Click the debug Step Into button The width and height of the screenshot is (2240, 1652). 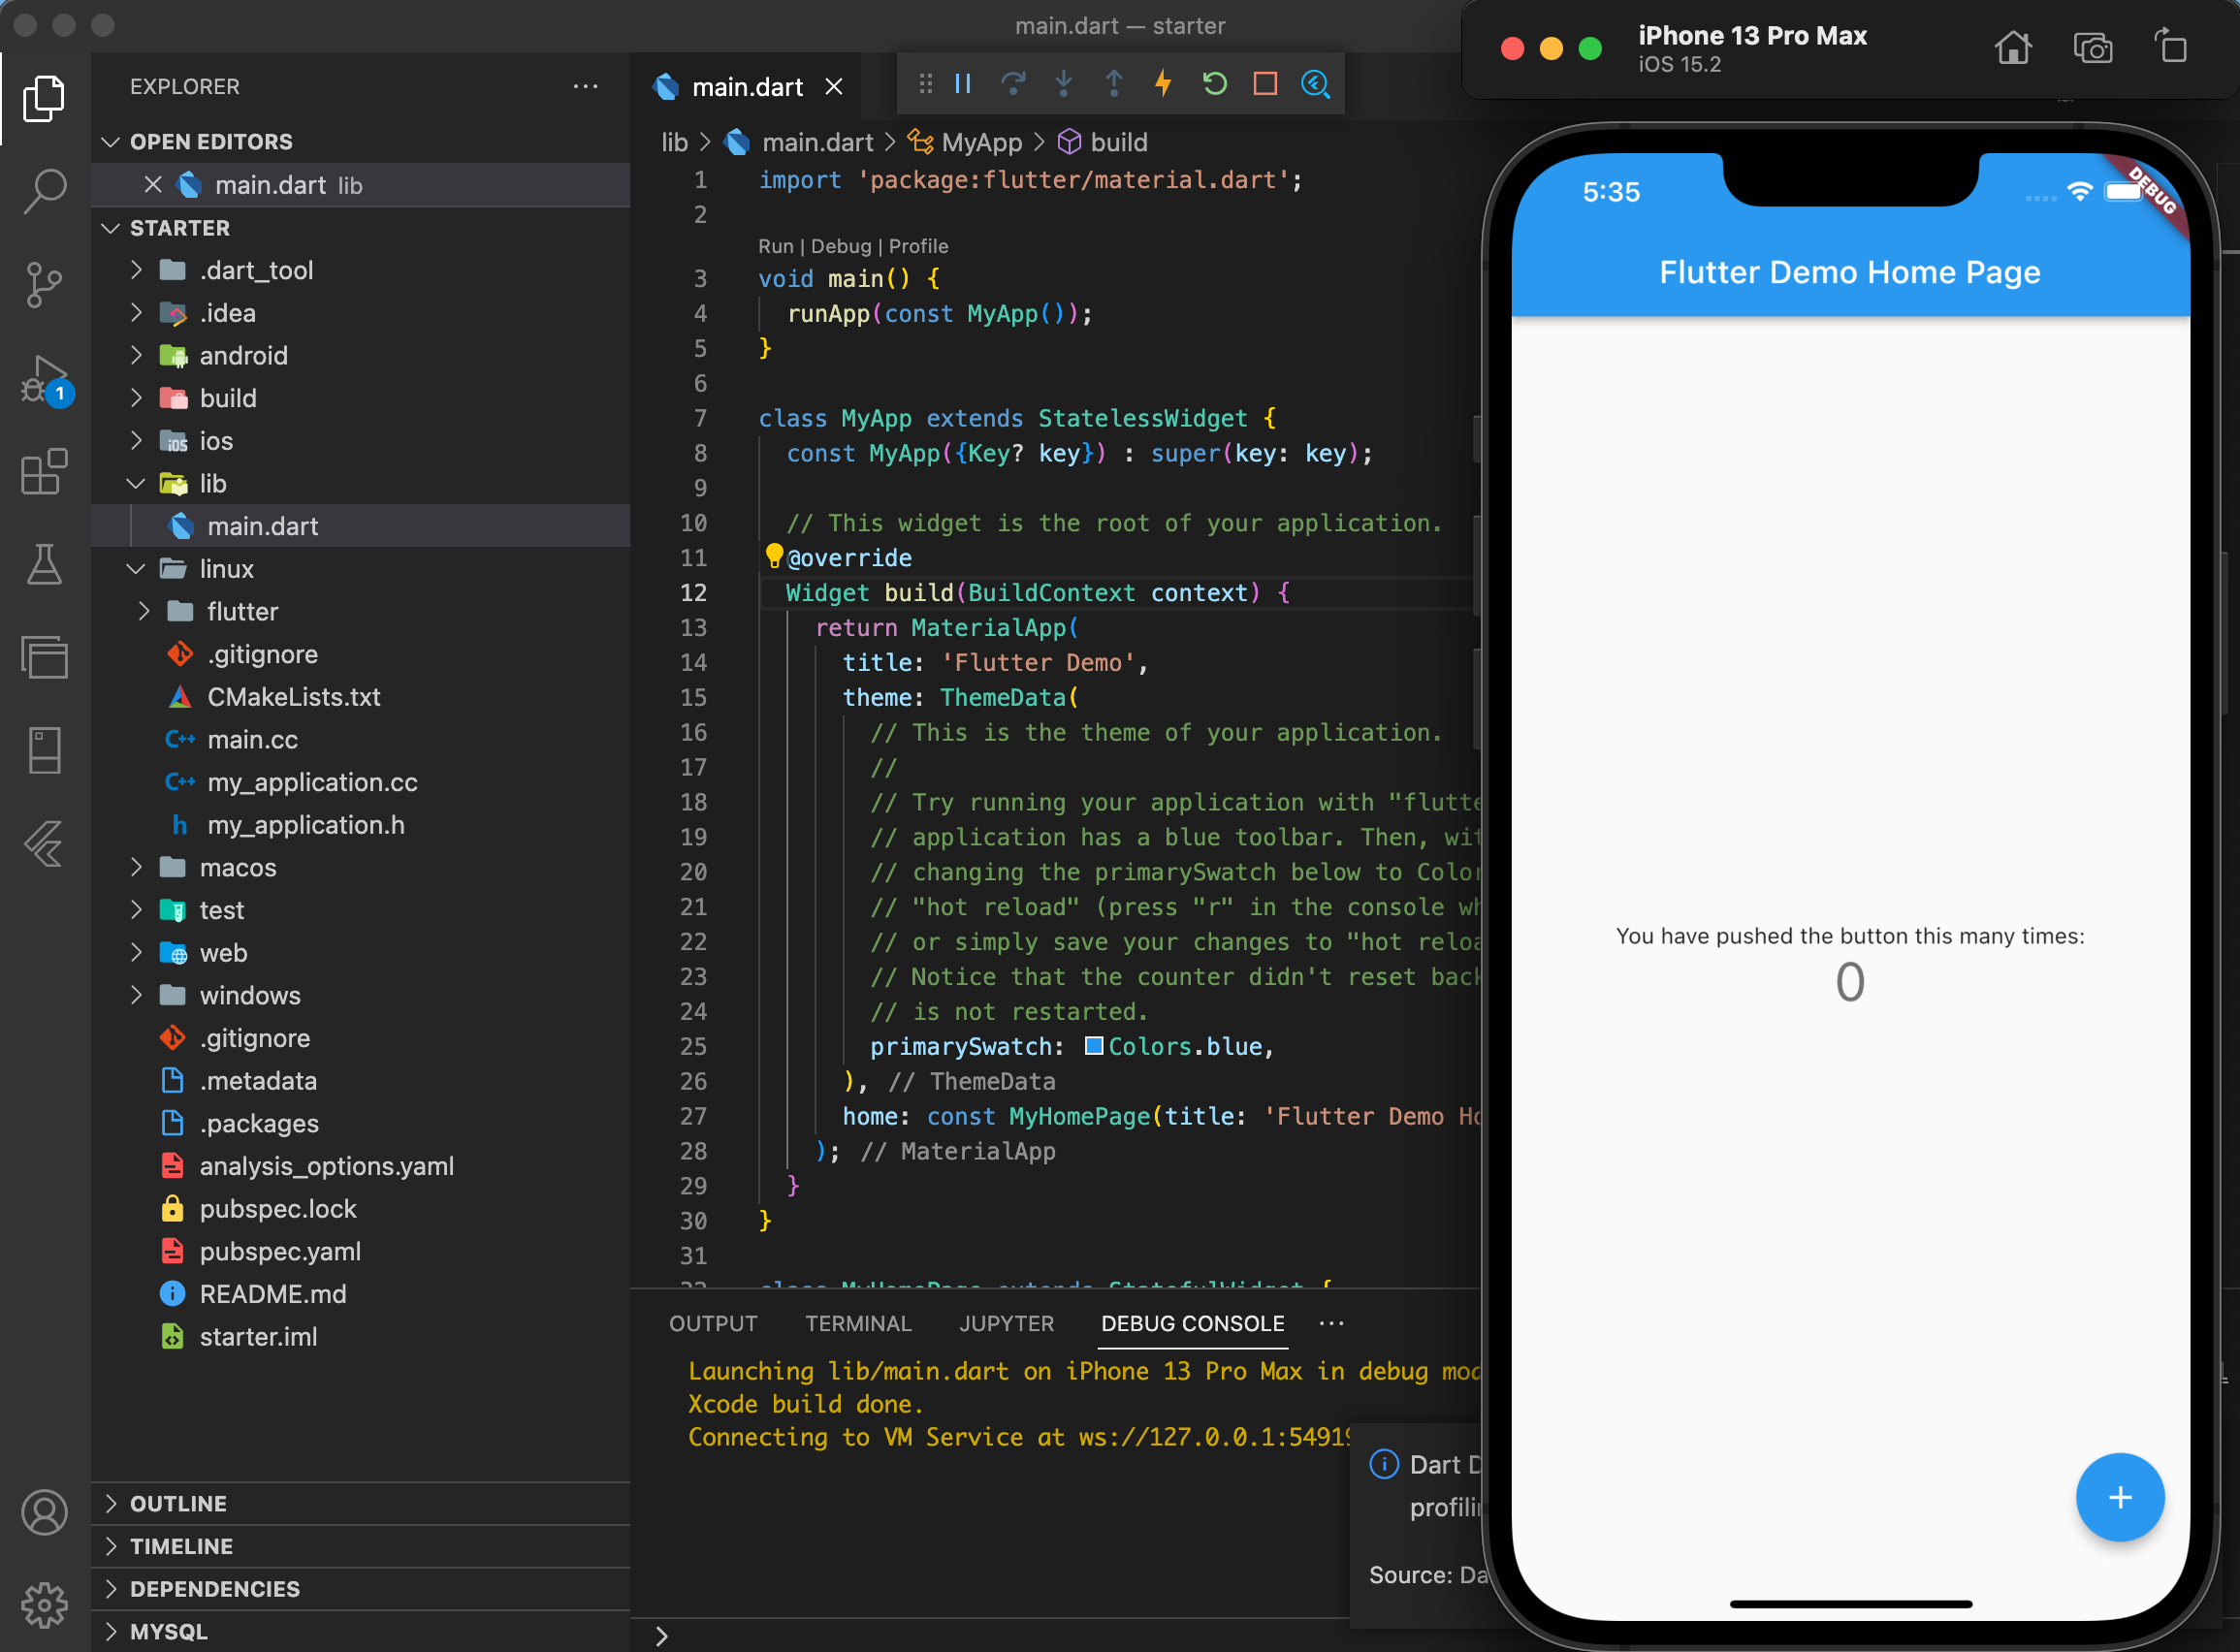click(1064, 84)
